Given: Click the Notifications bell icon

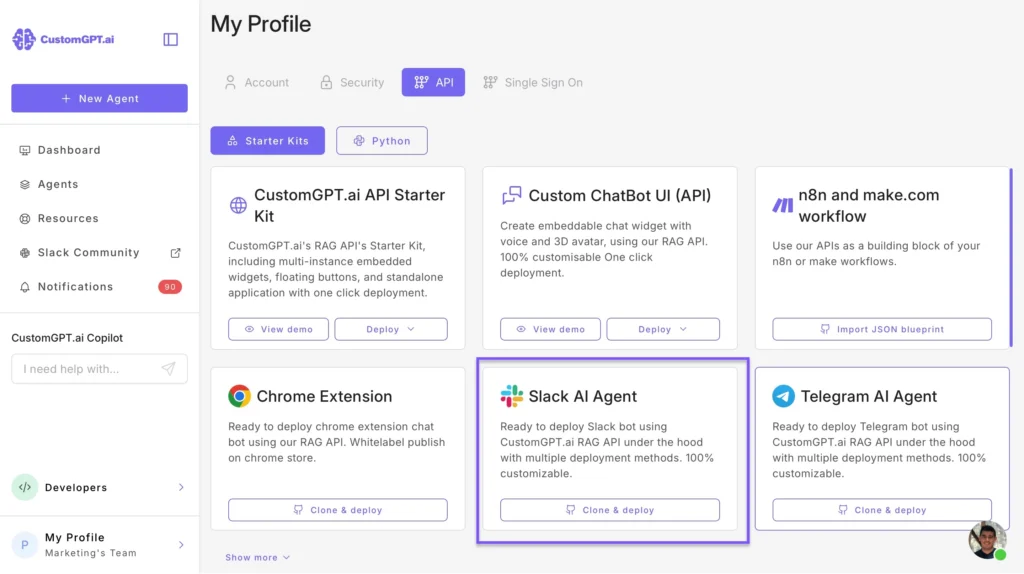Looking at the screenshot, I should tap(25, 287).
